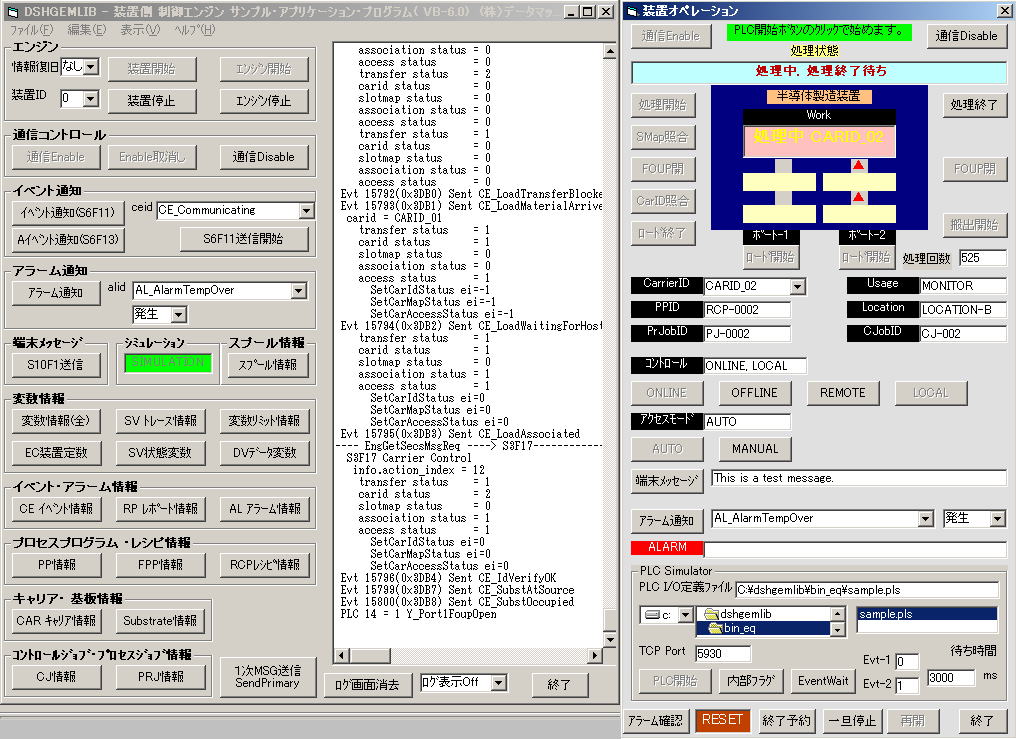Click the log horizontal scrollbar right arrow
The height and width of the screenshot is (739, 1016).
pos(594,655)
